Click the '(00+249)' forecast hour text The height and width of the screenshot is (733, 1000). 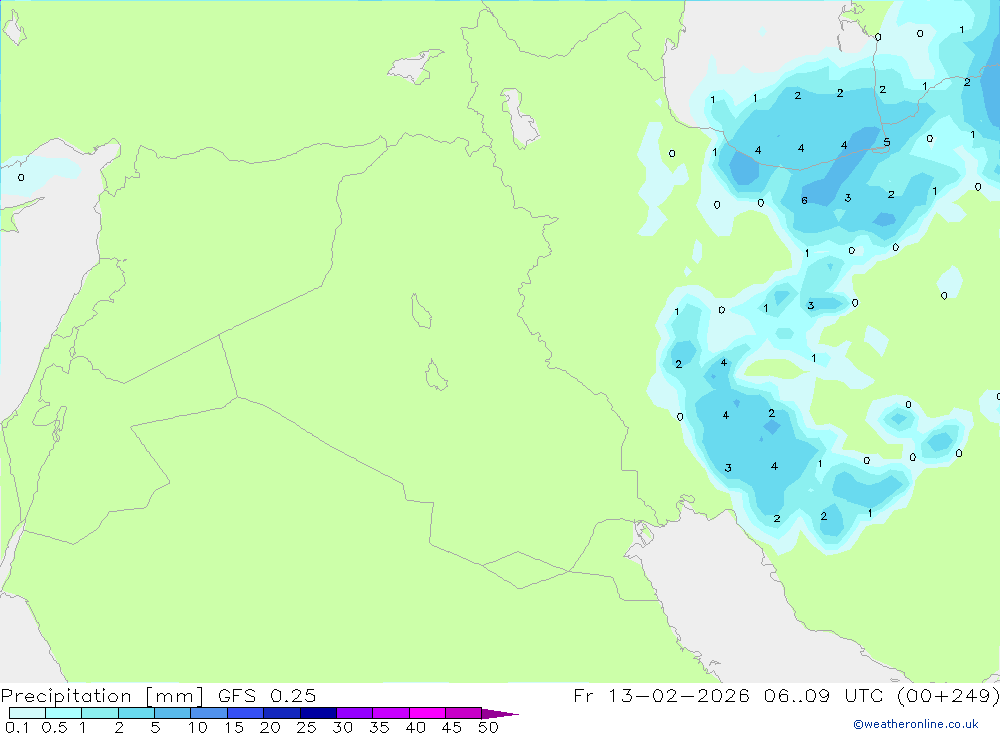tap(948, 695)
